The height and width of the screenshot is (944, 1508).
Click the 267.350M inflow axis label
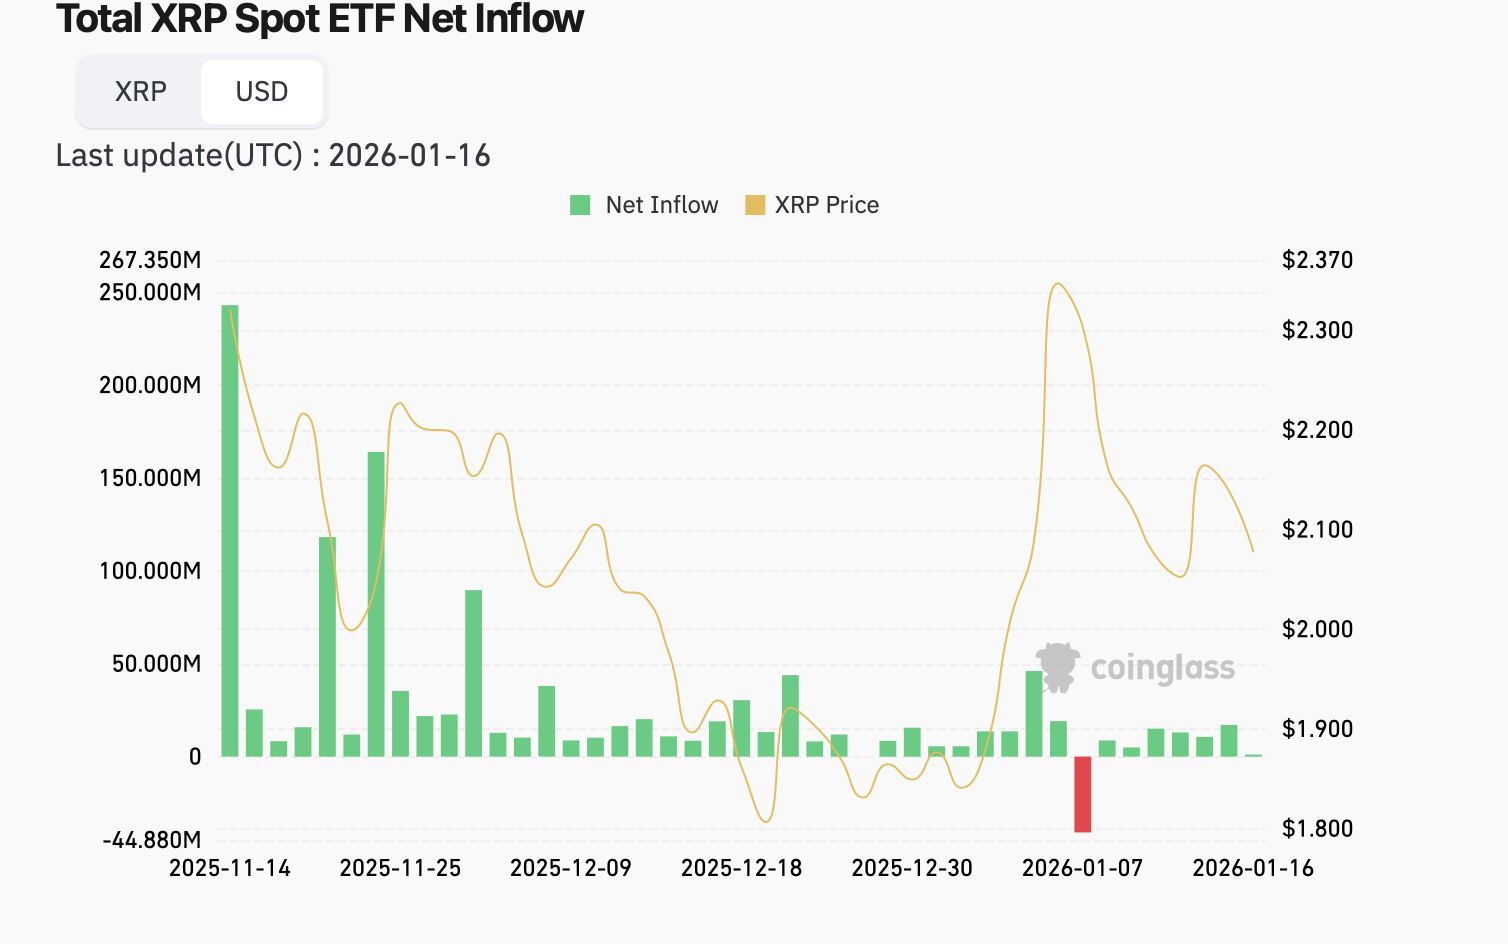pos(150,261)
